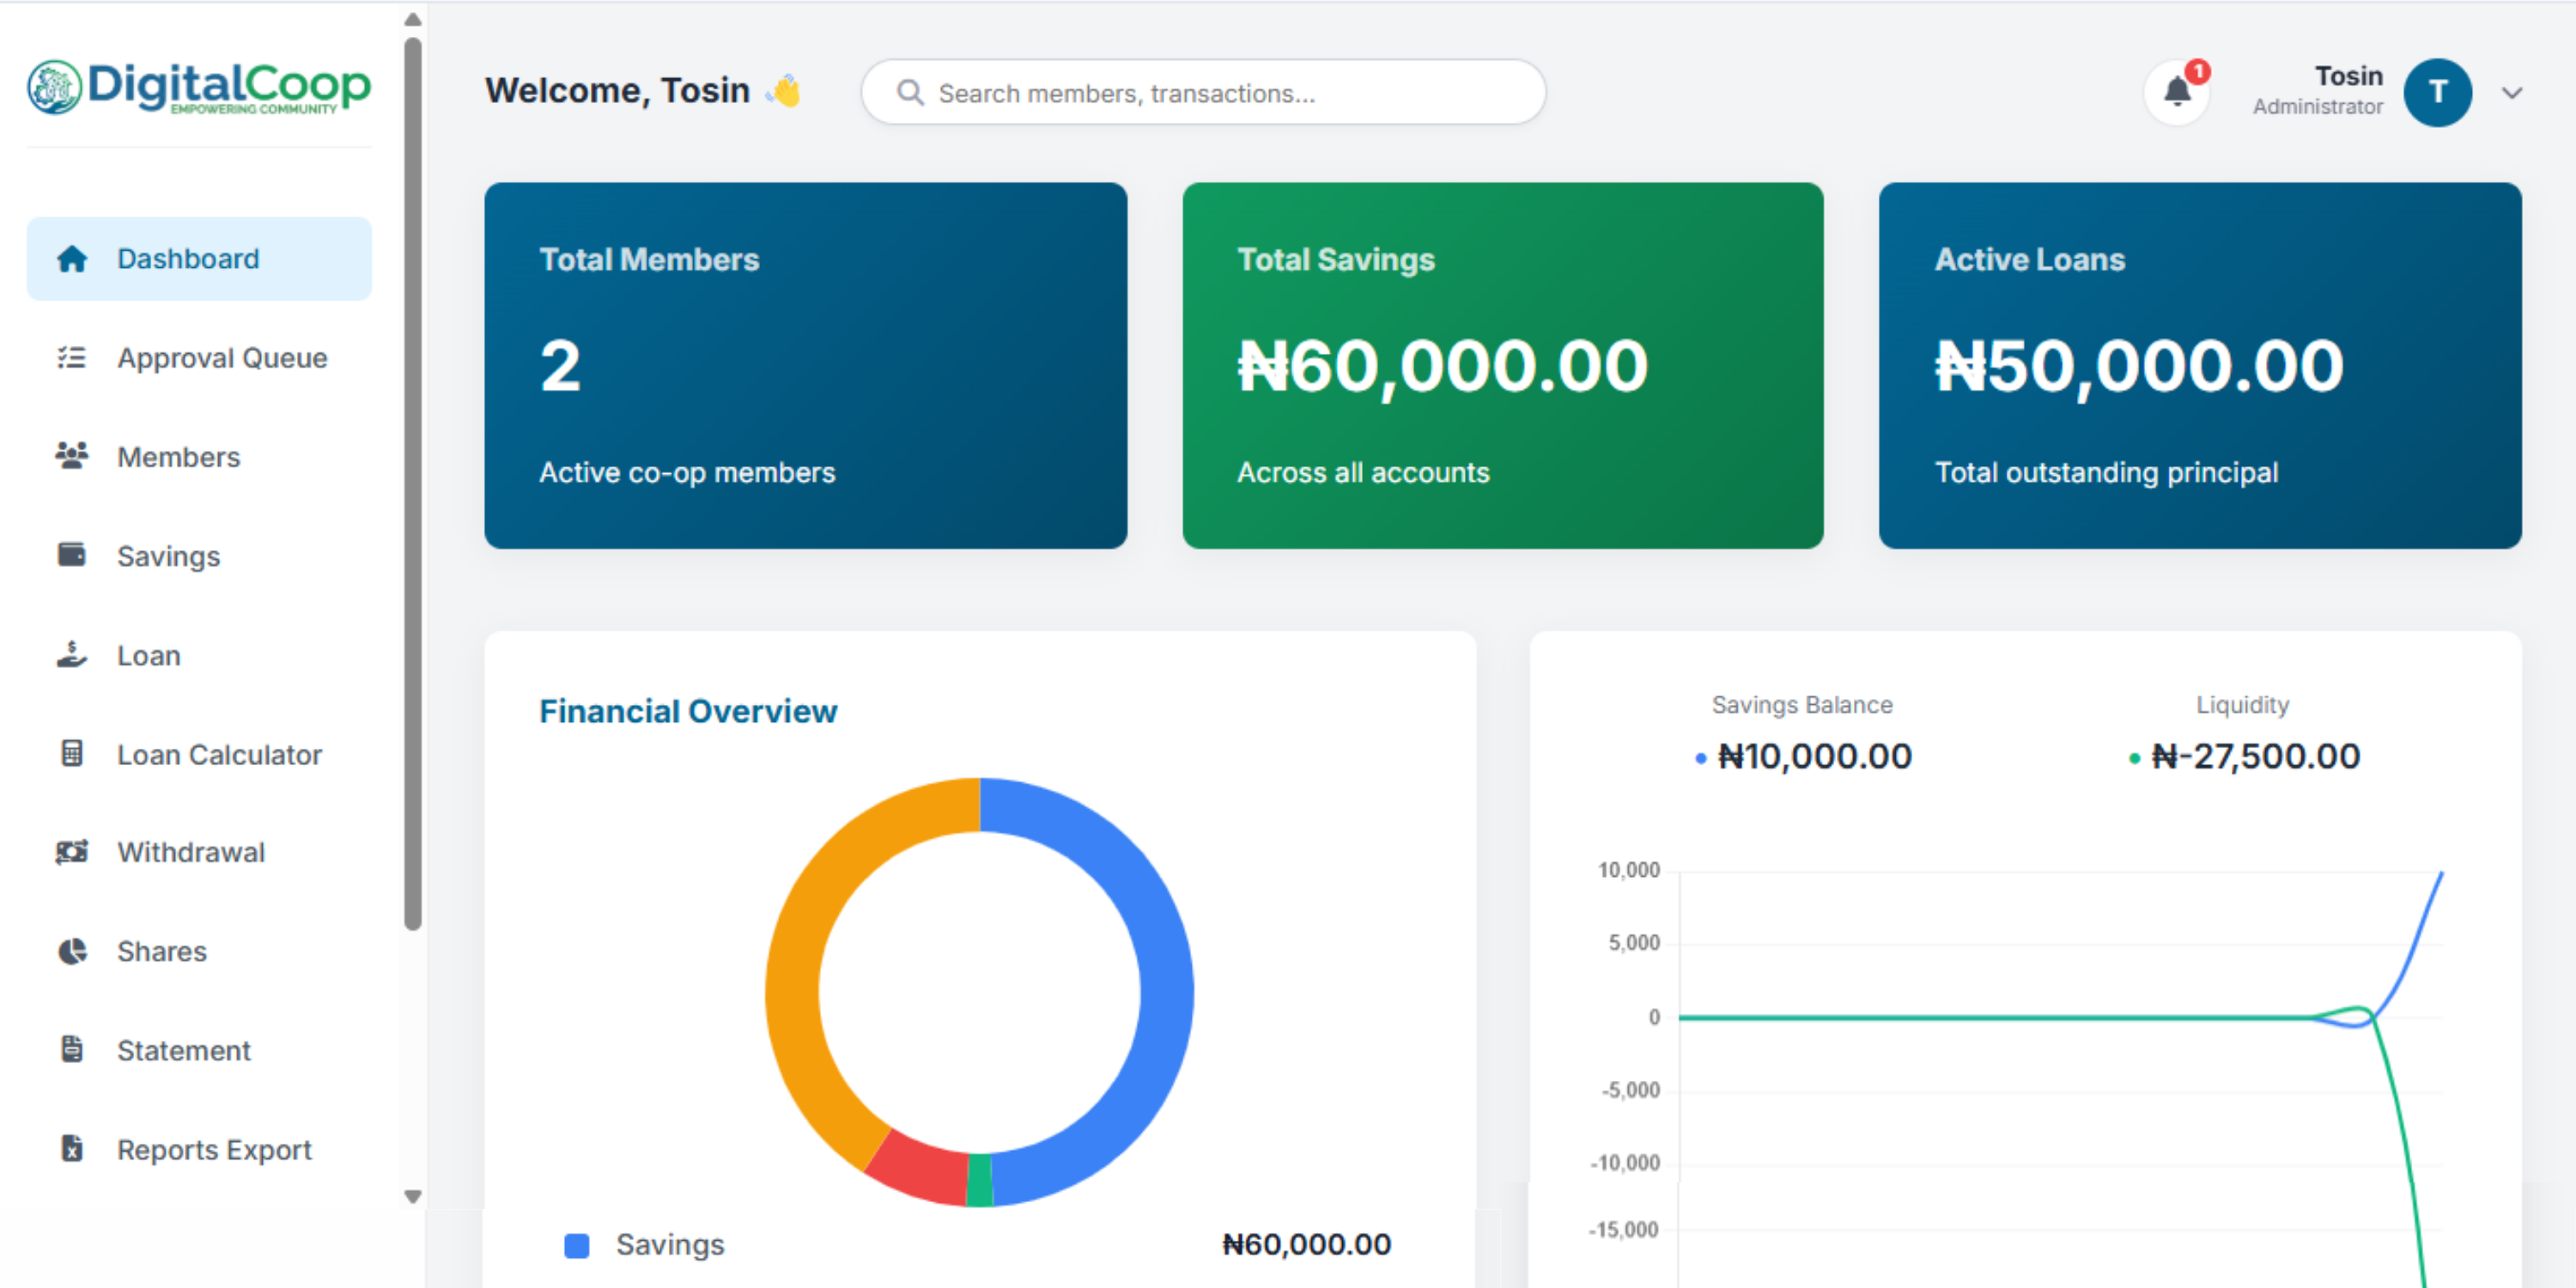
Task: Click the Members group icon
Action: [72, 456]
